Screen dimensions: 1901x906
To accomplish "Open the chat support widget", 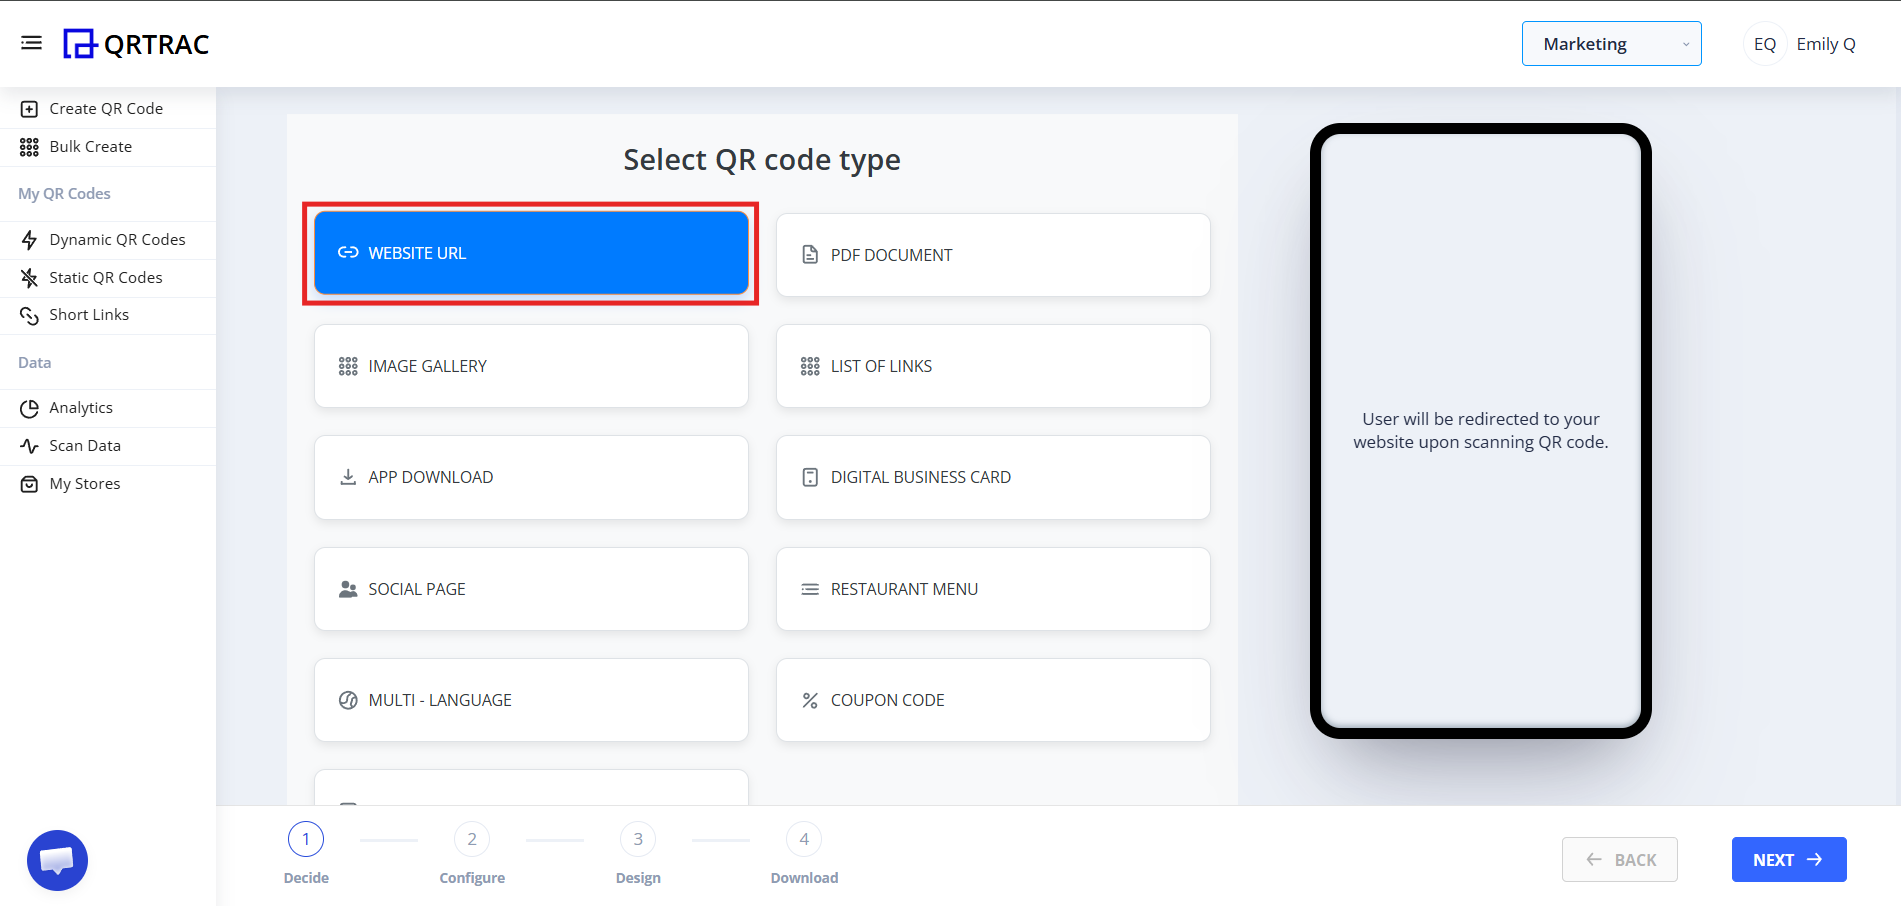I will click(57, 859).
